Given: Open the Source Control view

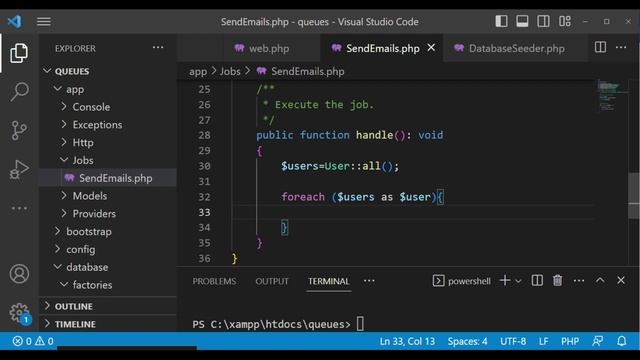Looking at the screenshot, I should click(x=19, y=131).
